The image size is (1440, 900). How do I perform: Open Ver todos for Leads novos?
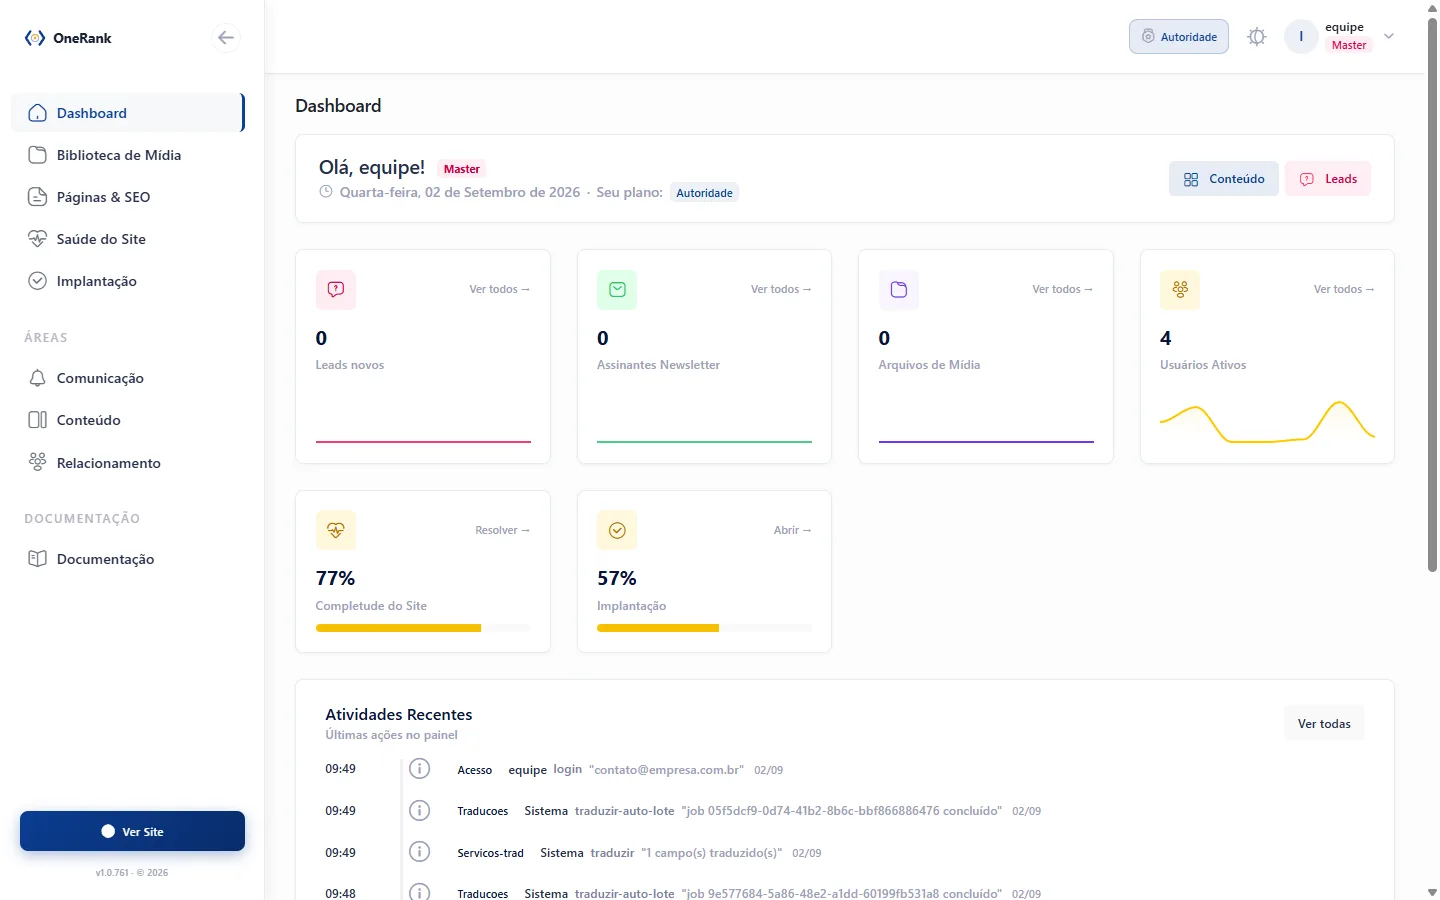tap(500, 289)
